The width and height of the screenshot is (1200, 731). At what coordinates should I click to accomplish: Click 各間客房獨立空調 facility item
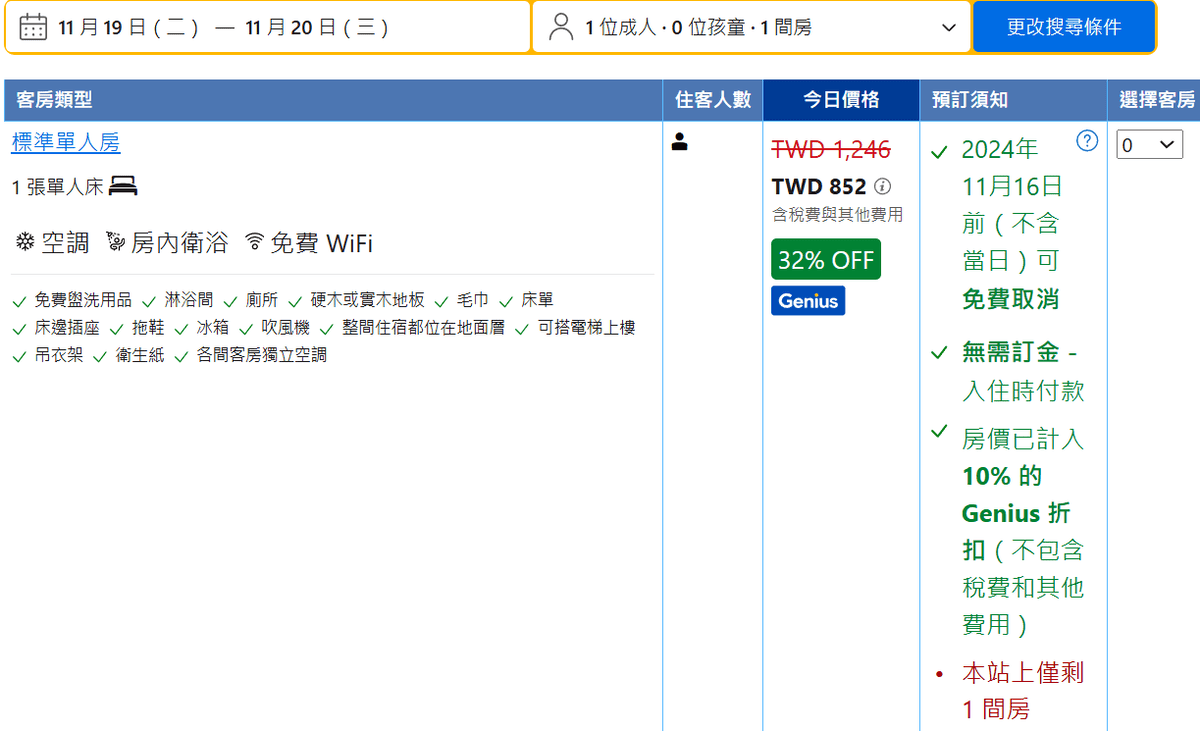point(262,355)
